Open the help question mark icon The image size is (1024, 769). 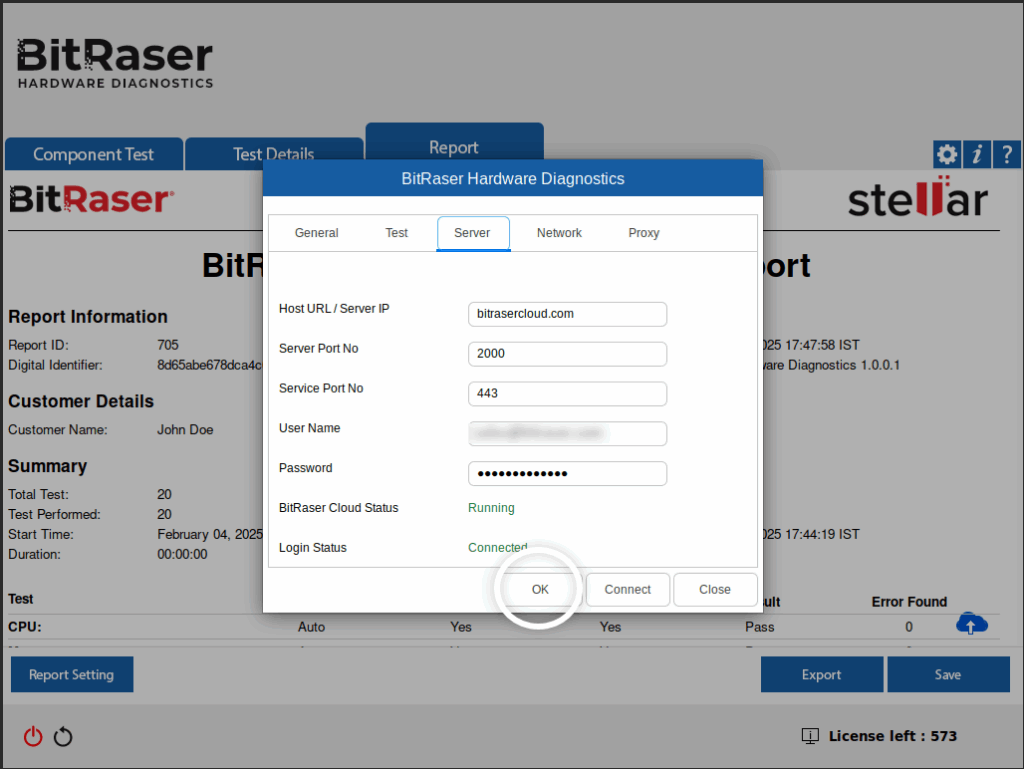point(1007,155)
